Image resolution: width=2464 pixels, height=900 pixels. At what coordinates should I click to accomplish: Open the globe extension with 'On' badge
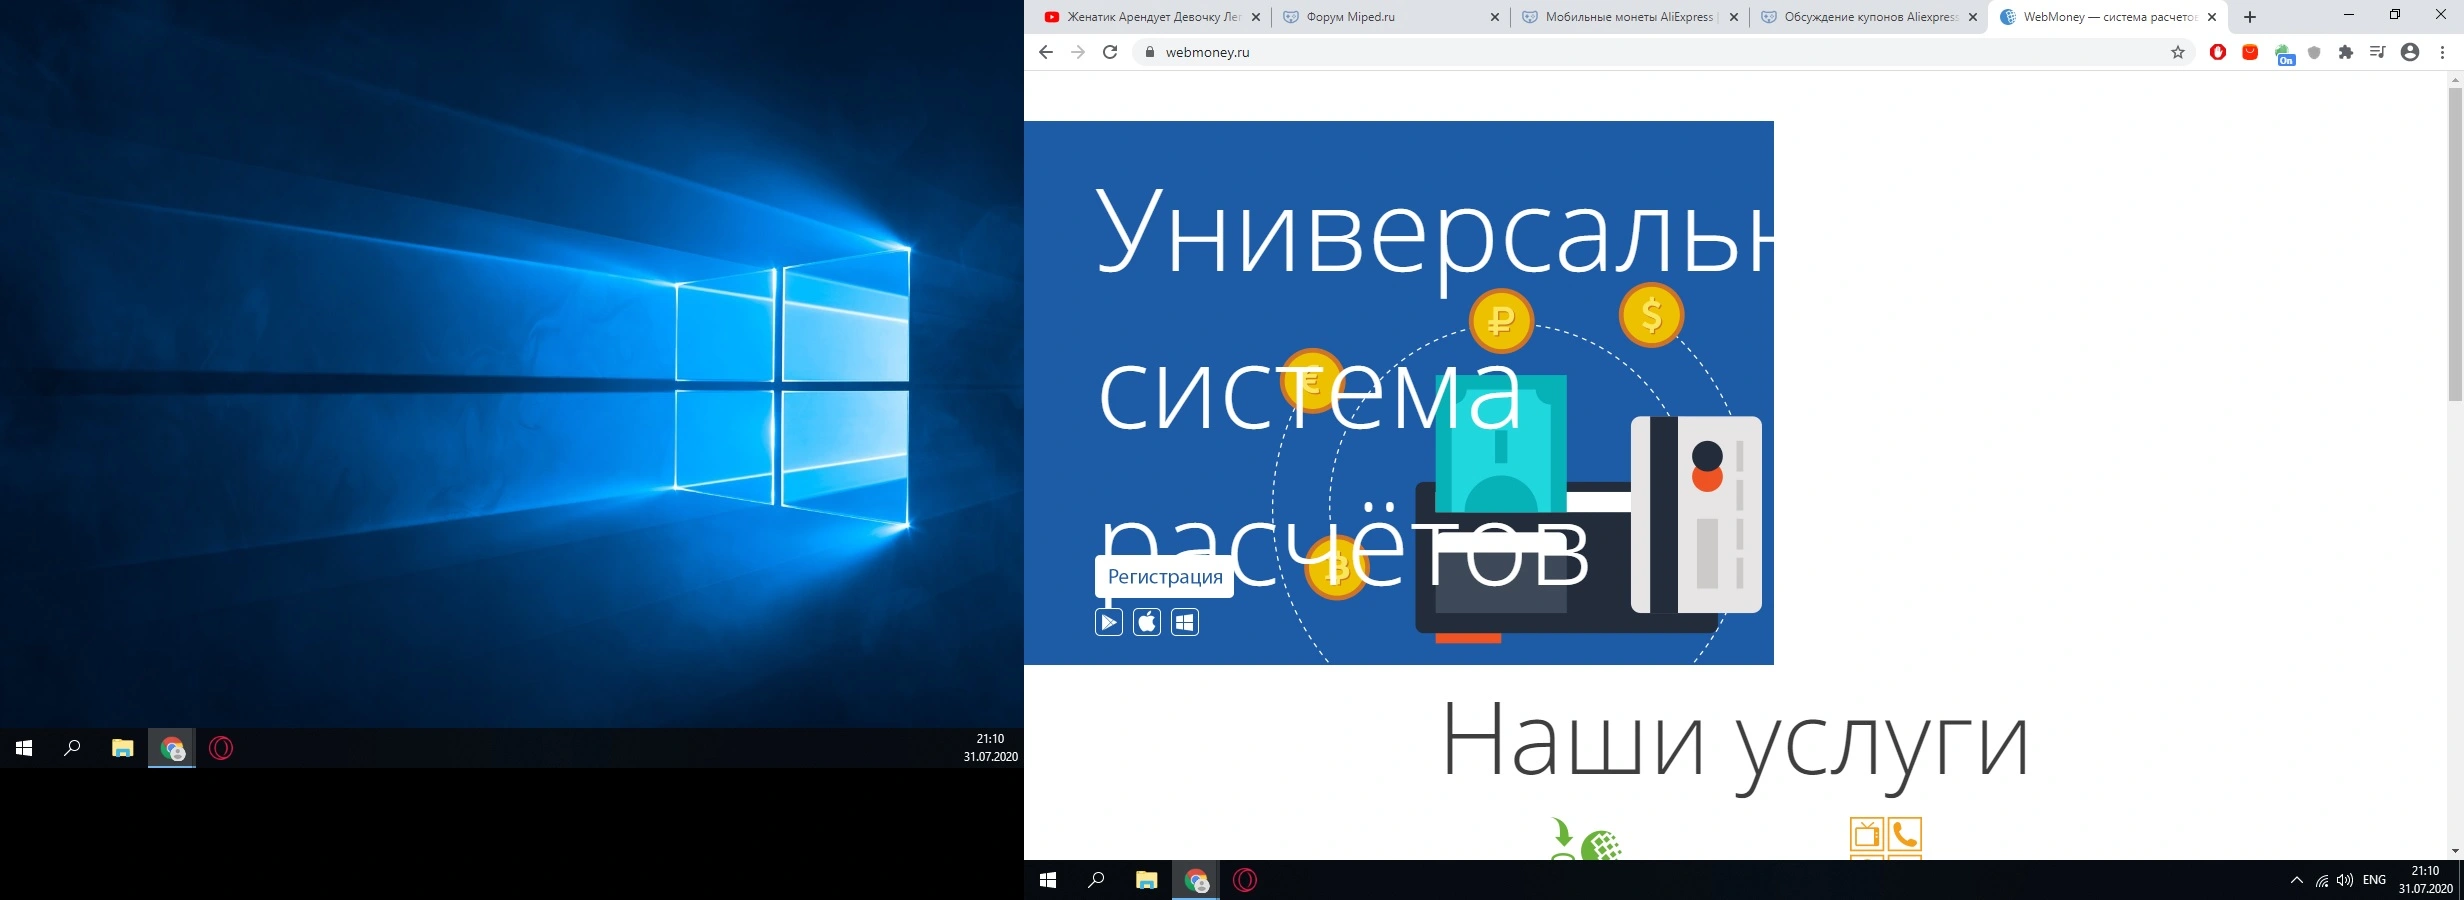pyautogui.click(x=2284, y=54)
